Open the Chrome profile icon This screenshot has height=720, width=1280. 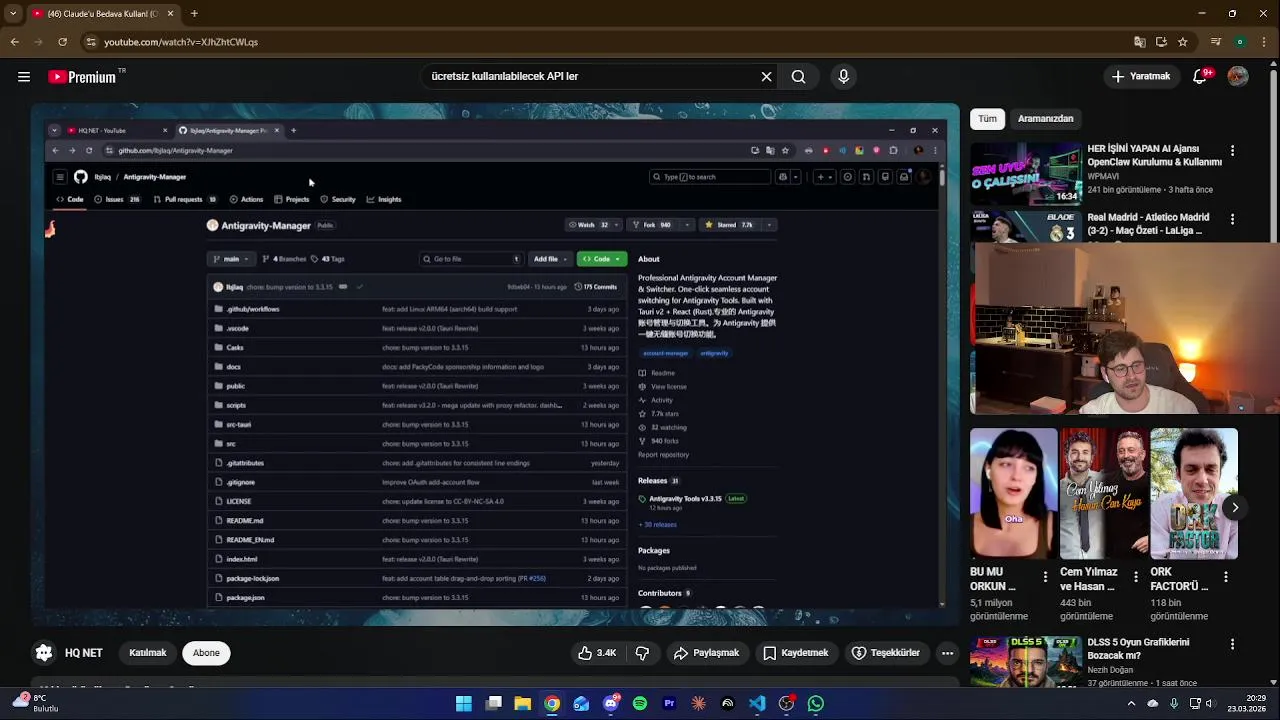tap(1240, 42)
